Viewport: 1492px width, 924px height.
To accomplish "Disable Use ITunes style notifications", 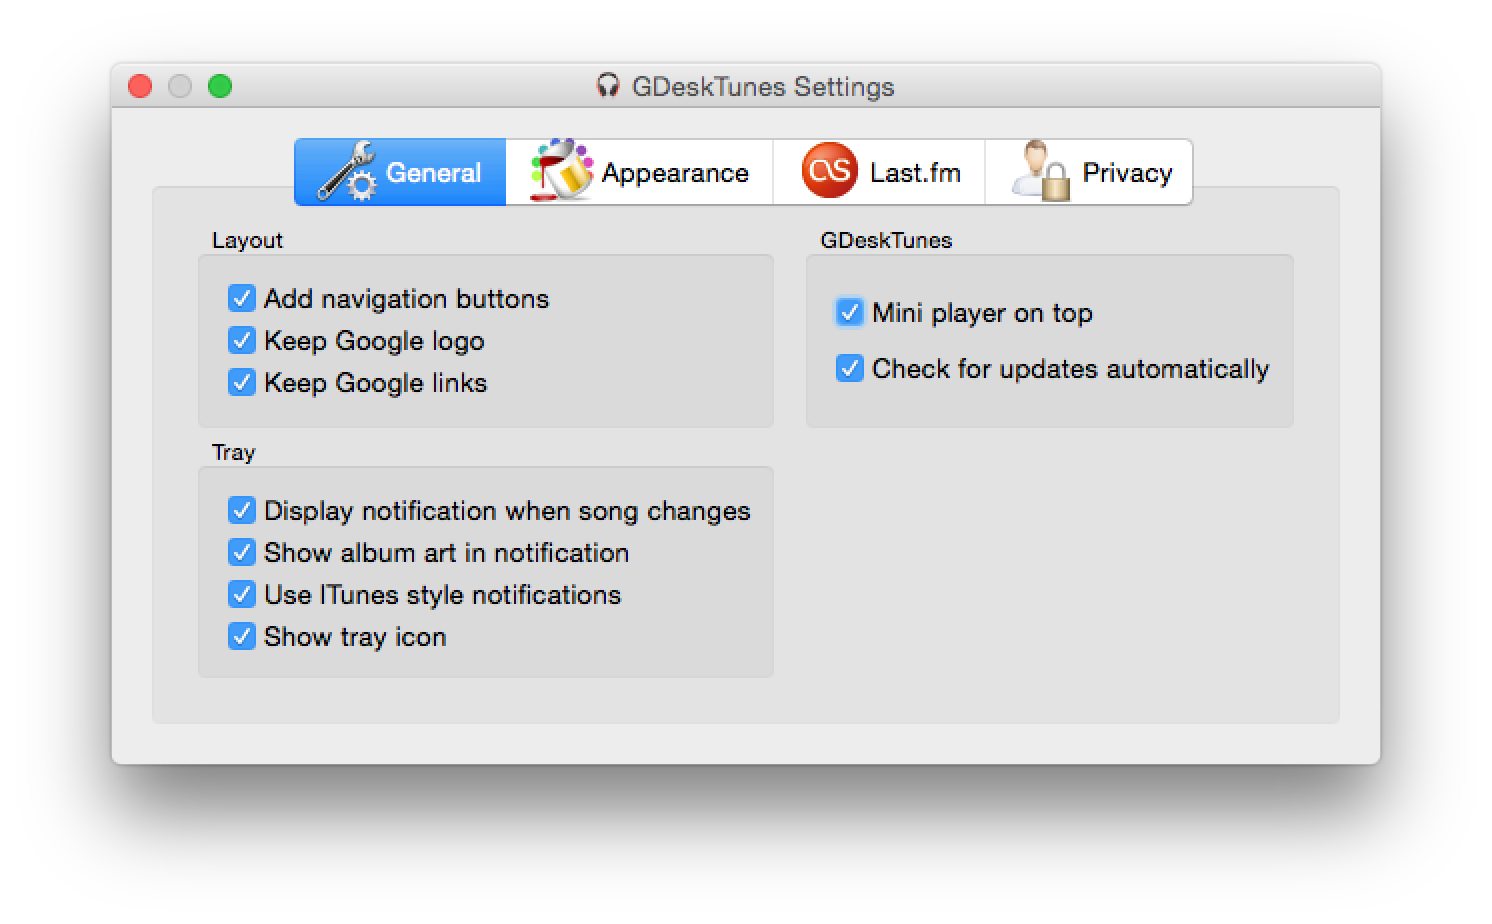I will click(242, 594).
